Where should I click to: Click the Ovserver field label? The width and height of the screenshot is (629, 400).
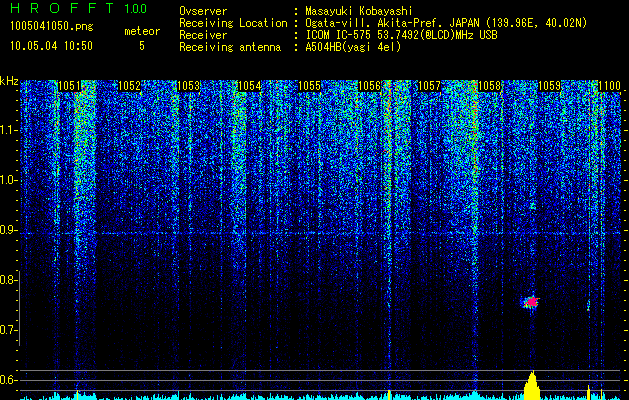(x=203, y=11)
